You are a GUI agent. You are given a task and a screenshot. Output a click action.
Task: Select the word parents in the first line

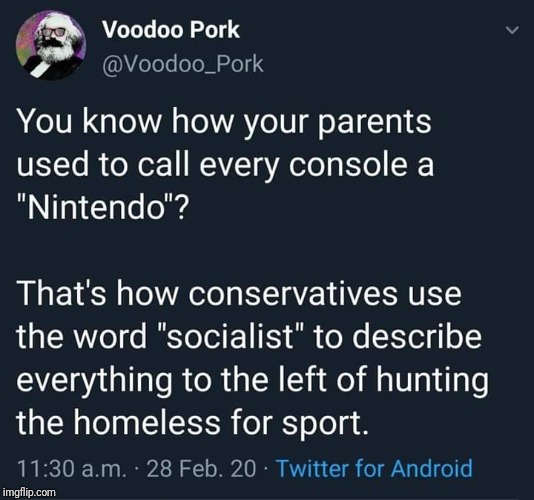pyautogui.click(x=374, y=124)
